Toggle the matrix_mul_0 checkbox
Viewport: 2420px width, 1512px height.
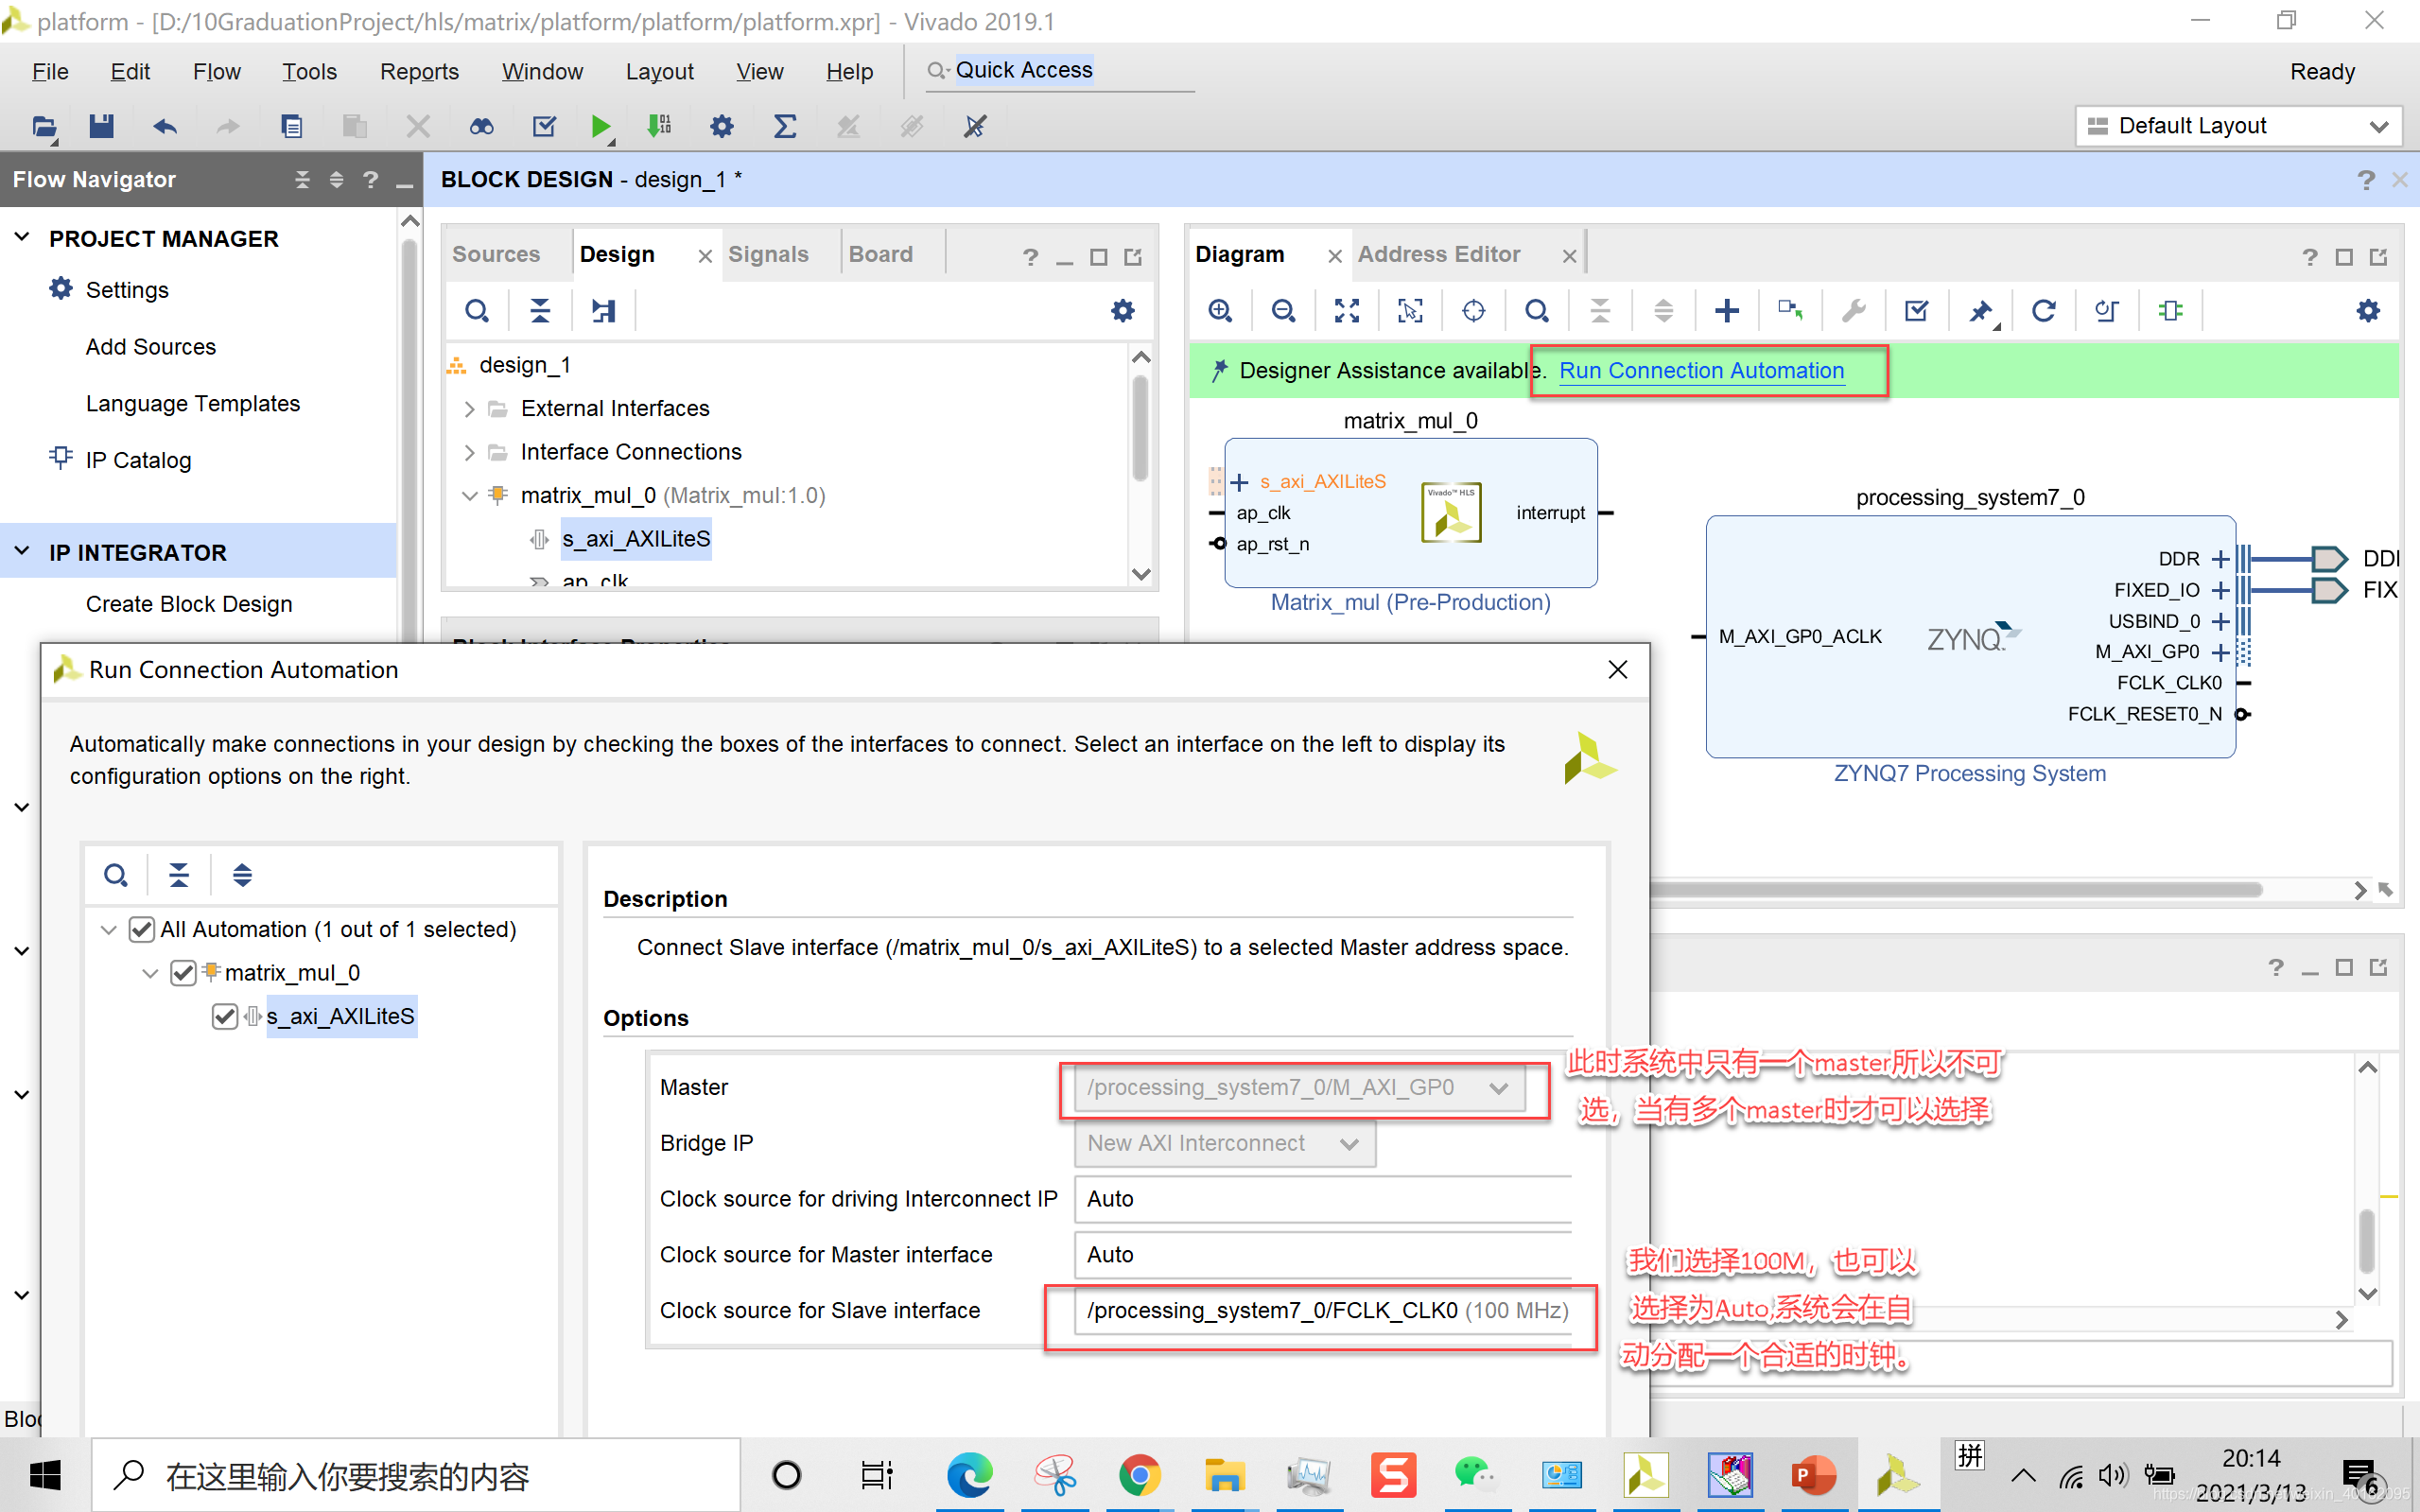[x=183, y=972]
